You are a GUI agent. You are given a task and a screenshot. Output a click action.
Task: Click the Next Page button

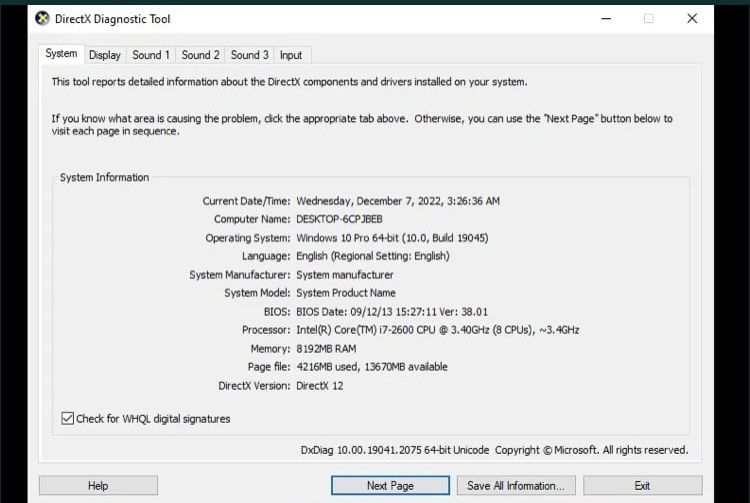(x=390, y=485)
